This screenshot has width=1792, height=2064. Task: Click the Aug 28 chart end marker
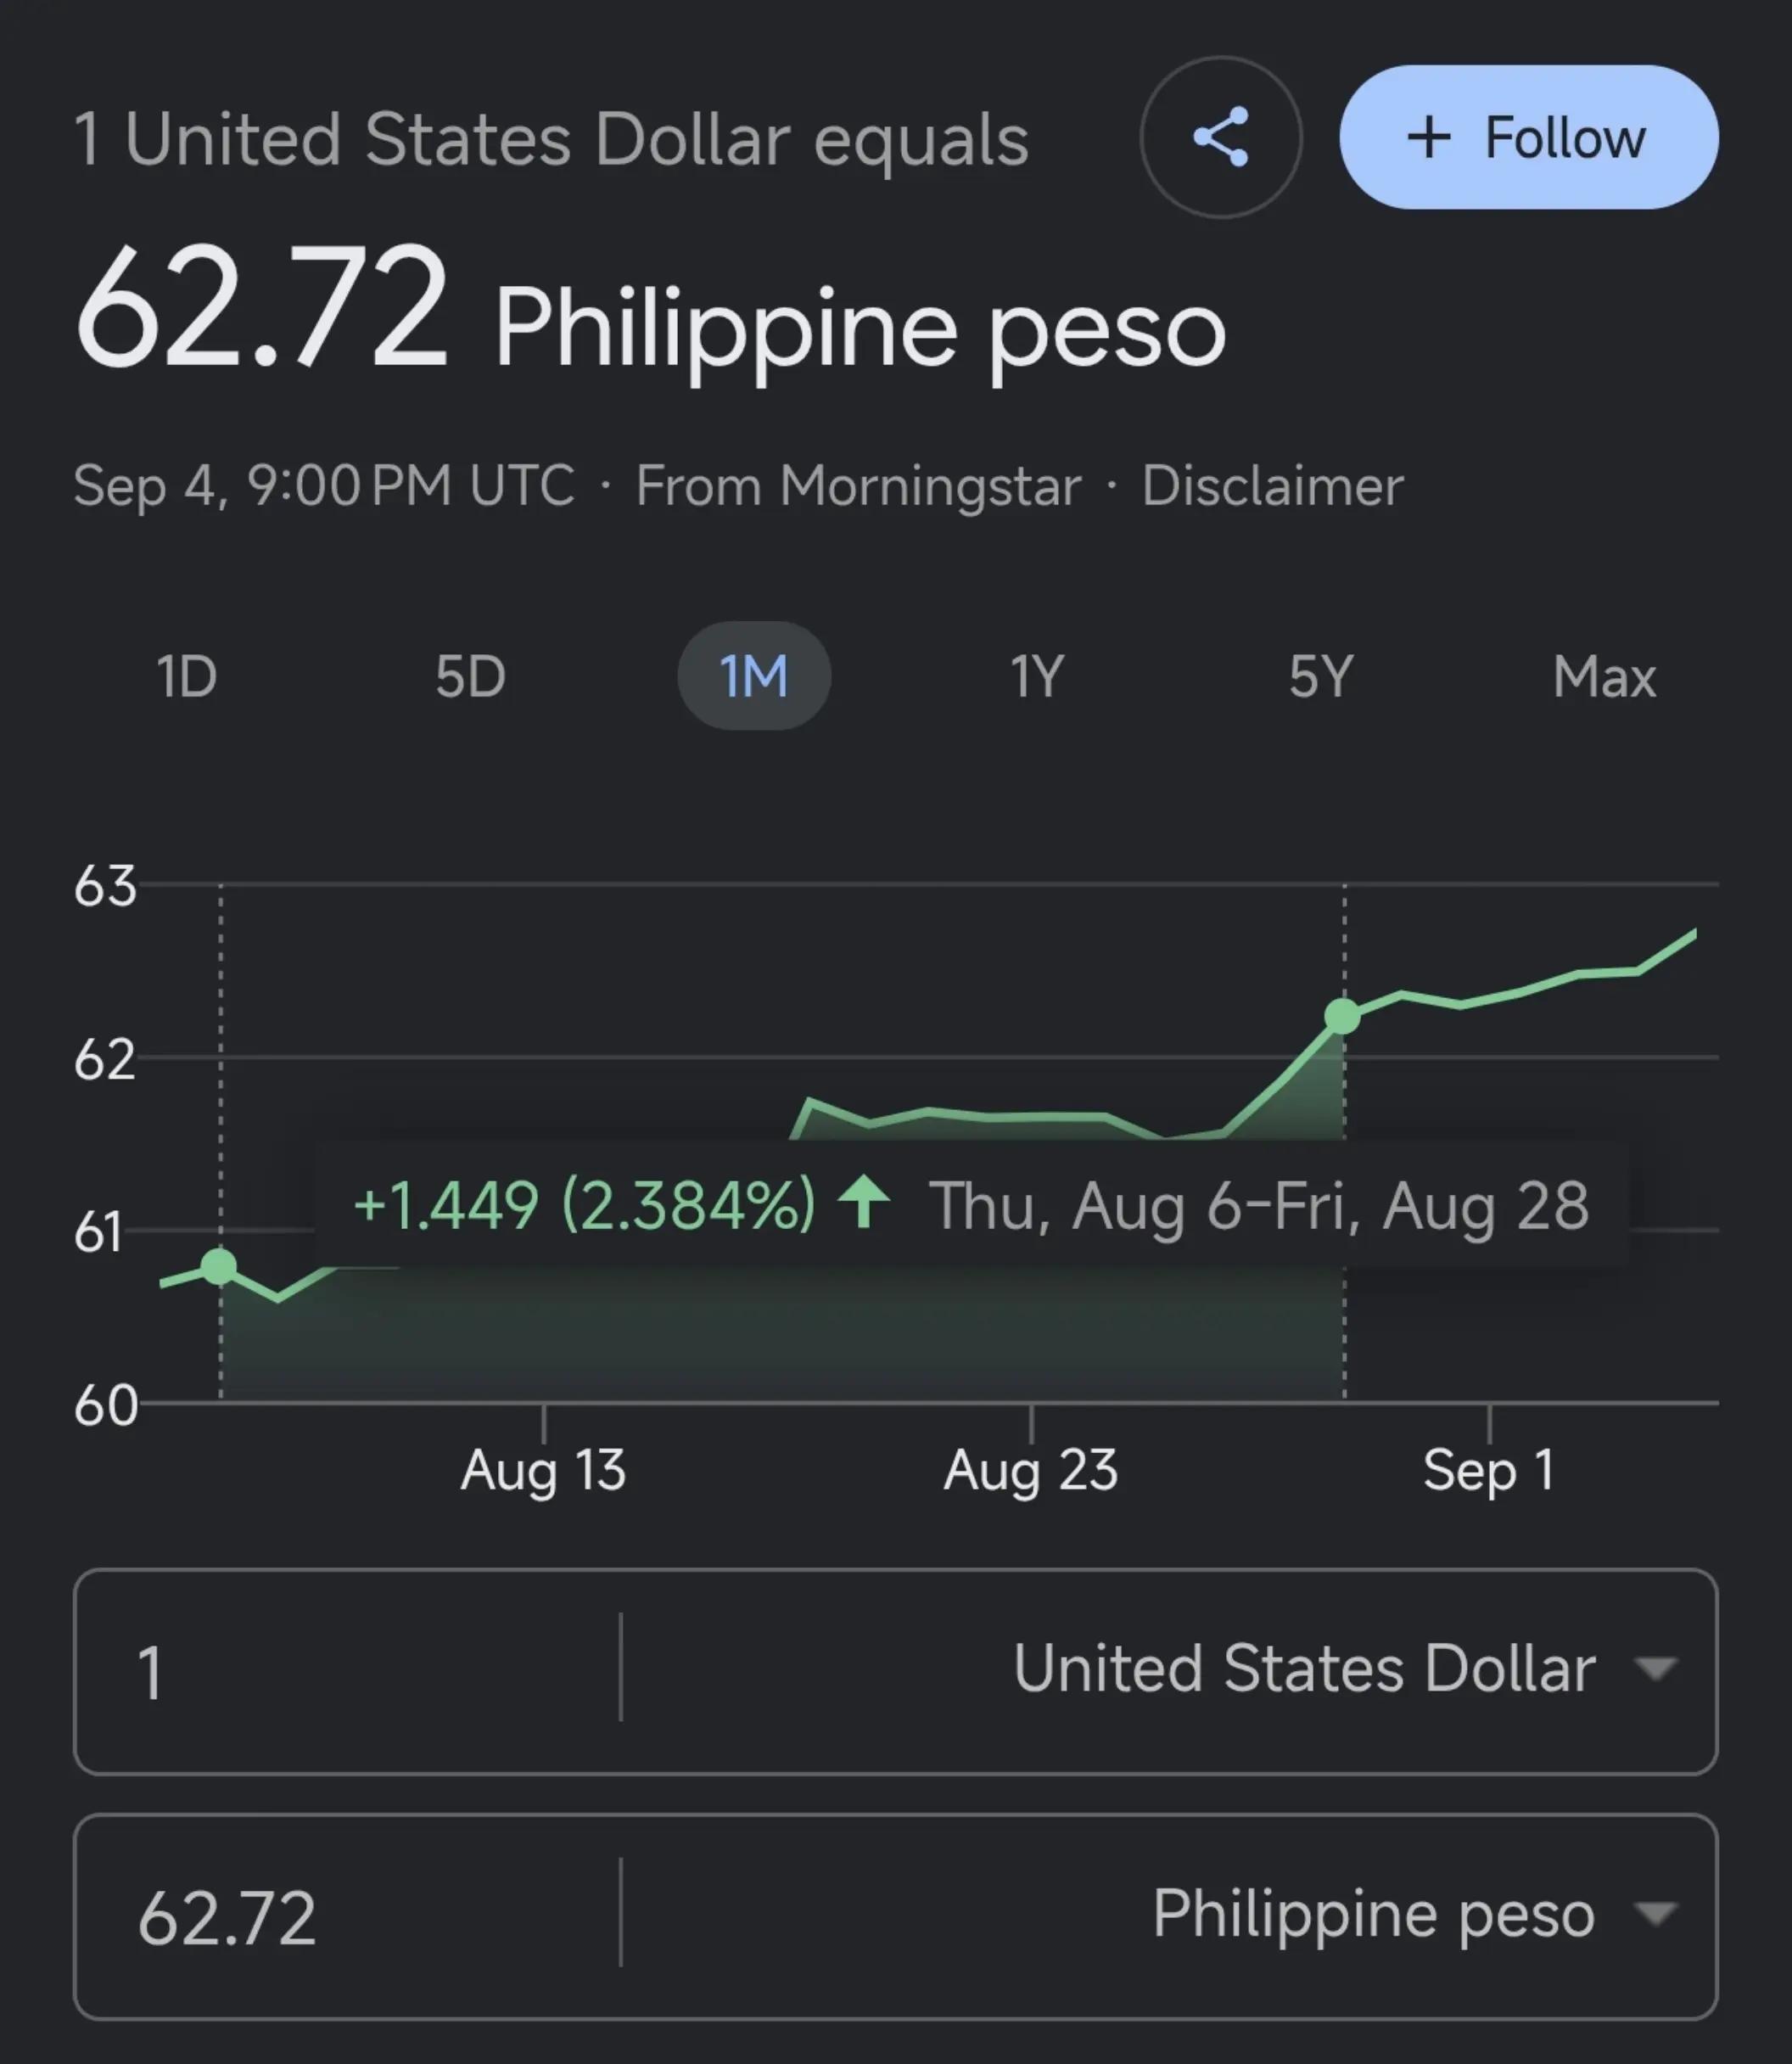tap(1342, 1016)
